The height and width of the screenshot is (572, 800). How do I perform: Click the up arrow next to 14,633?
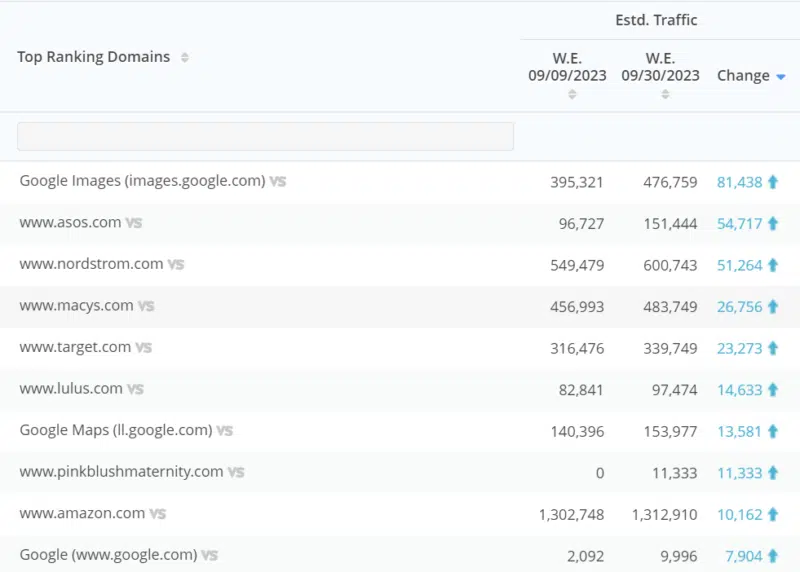(x=773, y=390)
